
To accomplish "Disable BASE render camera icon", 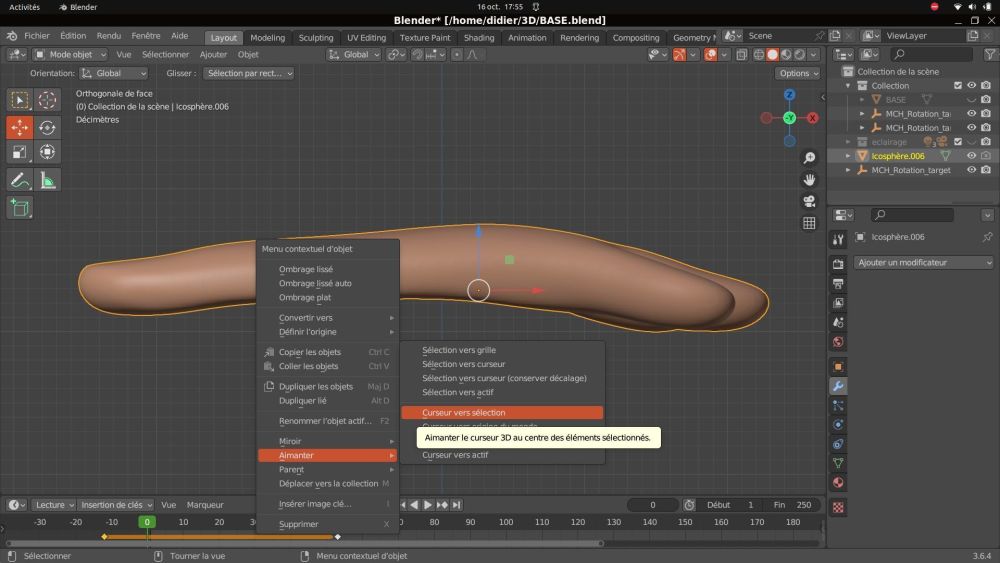I will point(986,99).
